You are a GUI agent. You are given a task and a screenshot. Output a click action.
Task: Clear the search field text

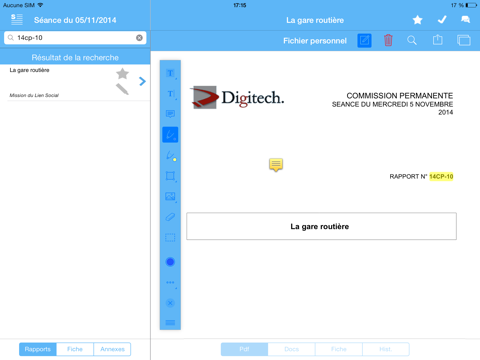[139, 38]
